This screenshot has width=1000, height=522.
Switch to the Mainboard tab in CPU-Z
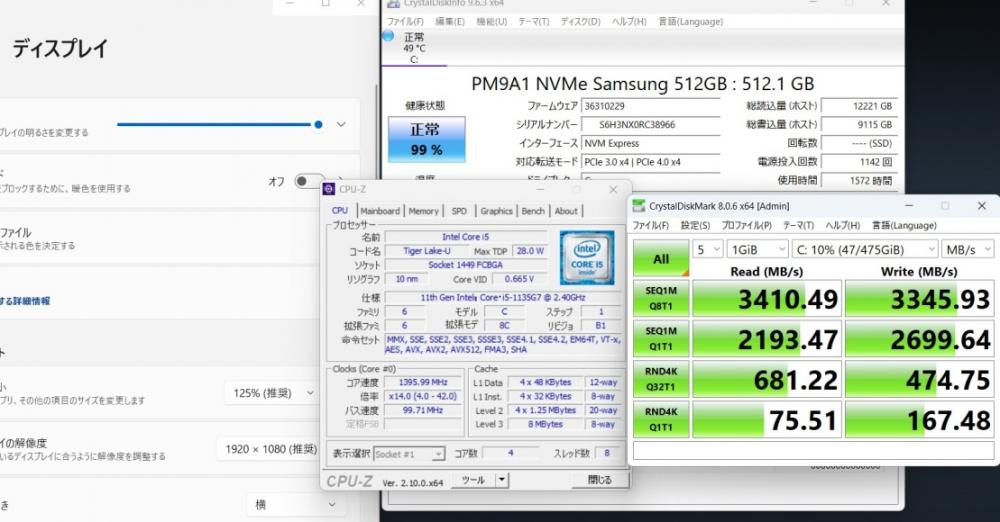point(380,211)
